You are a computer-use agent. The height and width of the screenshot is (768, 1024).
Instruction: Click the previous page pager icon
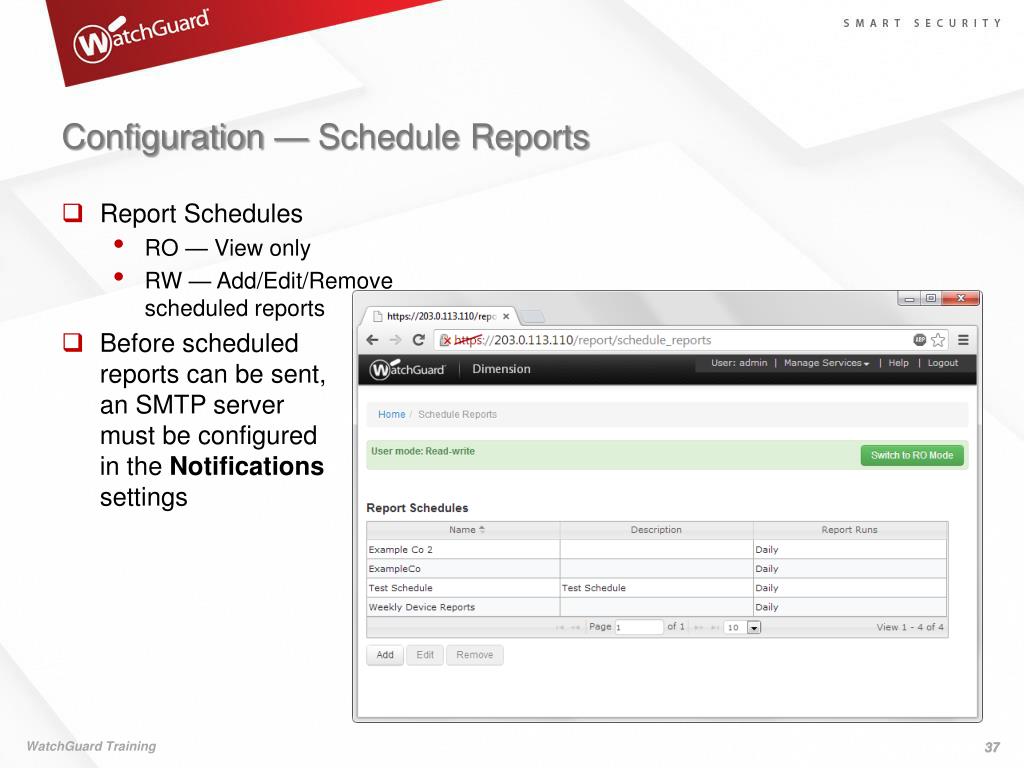[575, 628]
